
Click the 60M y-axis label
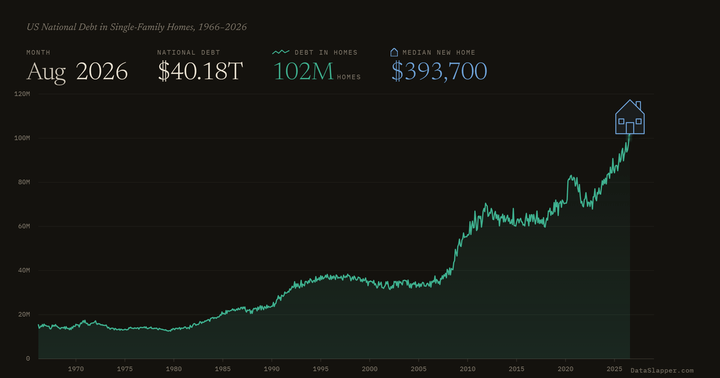(x=24, y=226)
